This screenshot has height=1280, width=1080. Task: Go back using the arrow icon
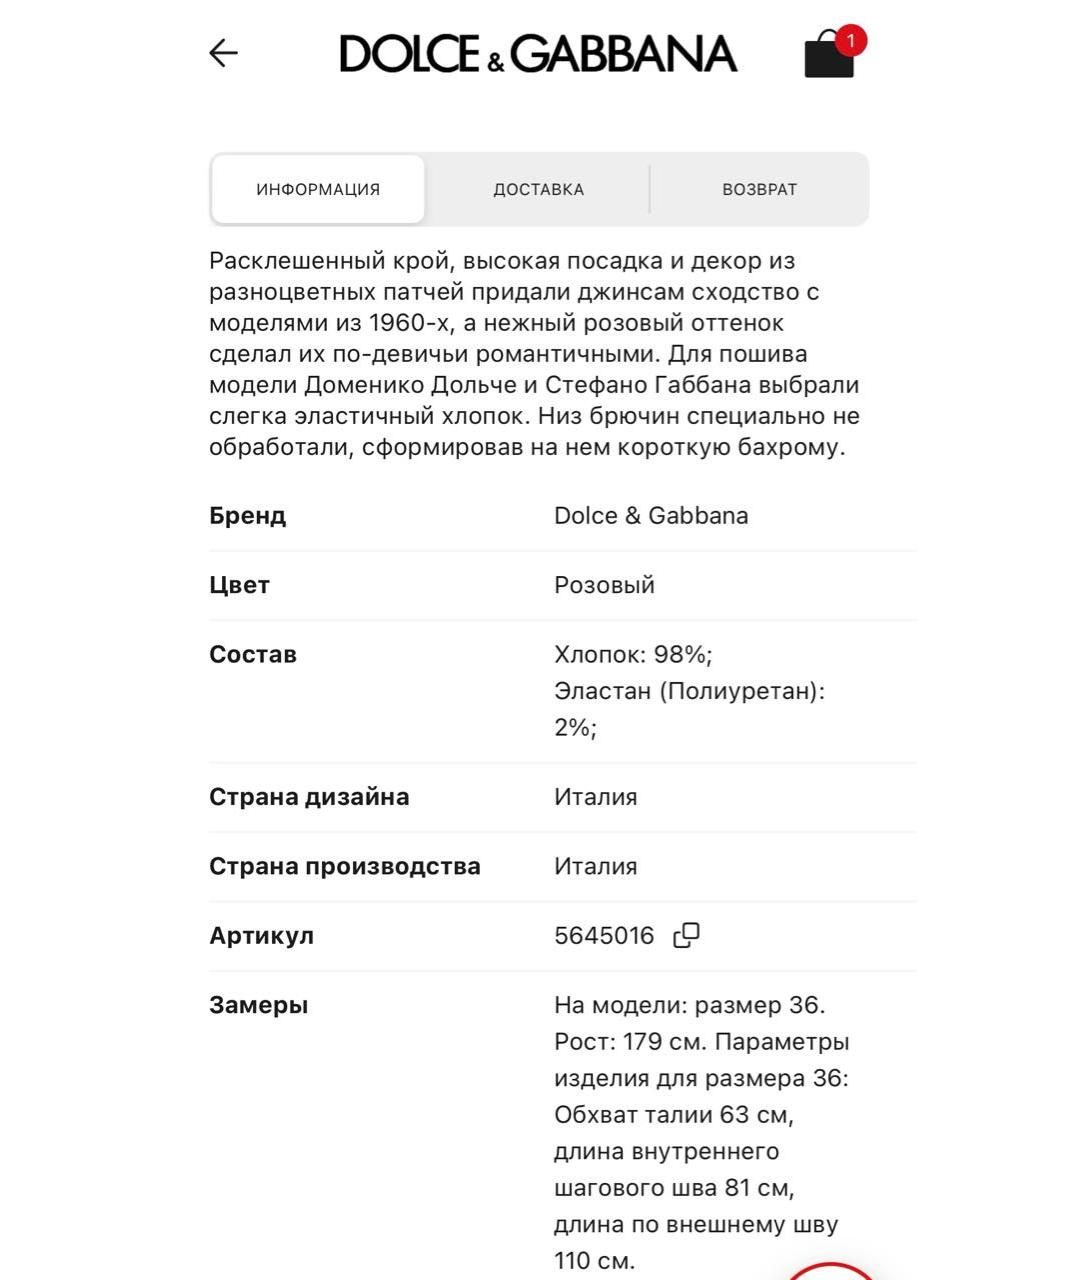223,53
